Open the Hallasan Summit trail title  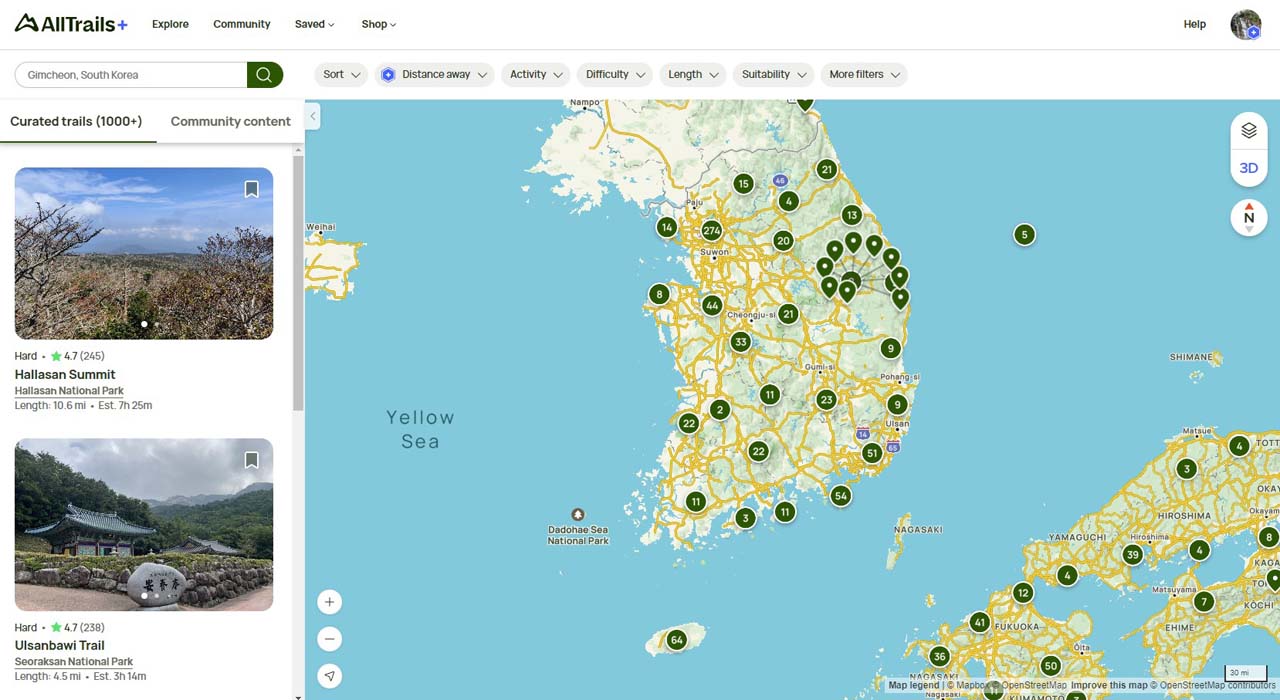coord(65,374)
